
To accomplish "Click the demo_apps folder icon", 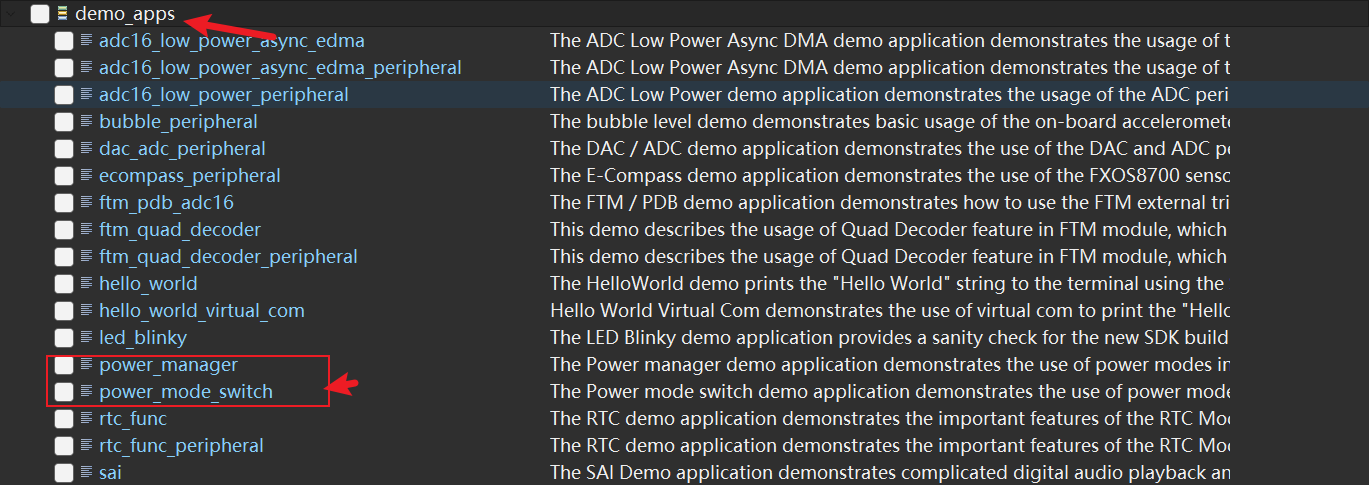I will [x=63, y=14].
